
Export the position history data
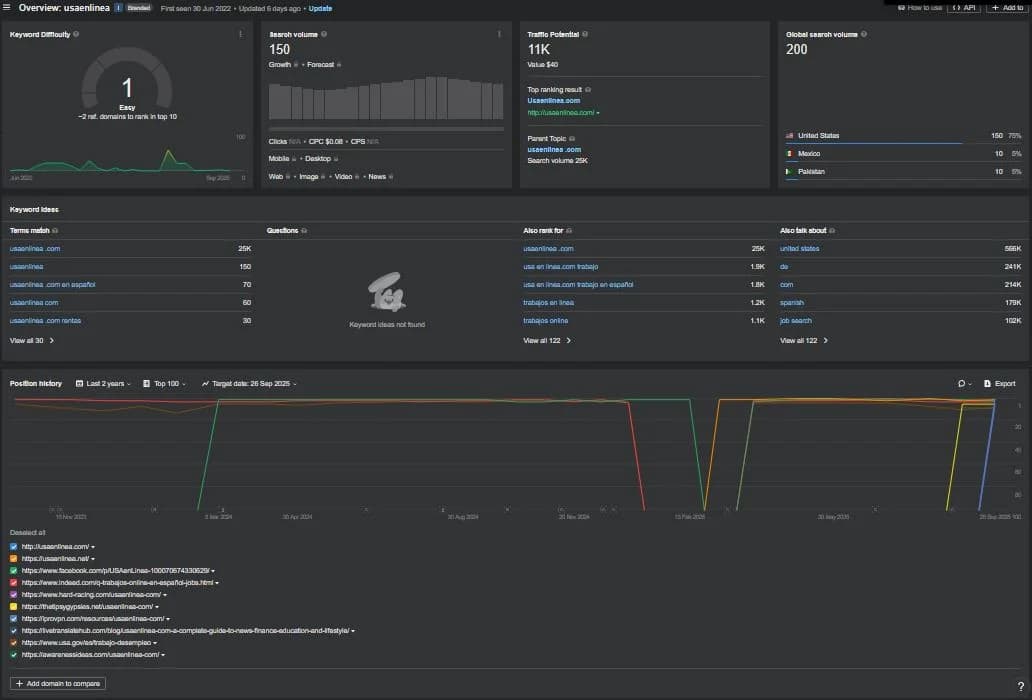click(999, 384)
